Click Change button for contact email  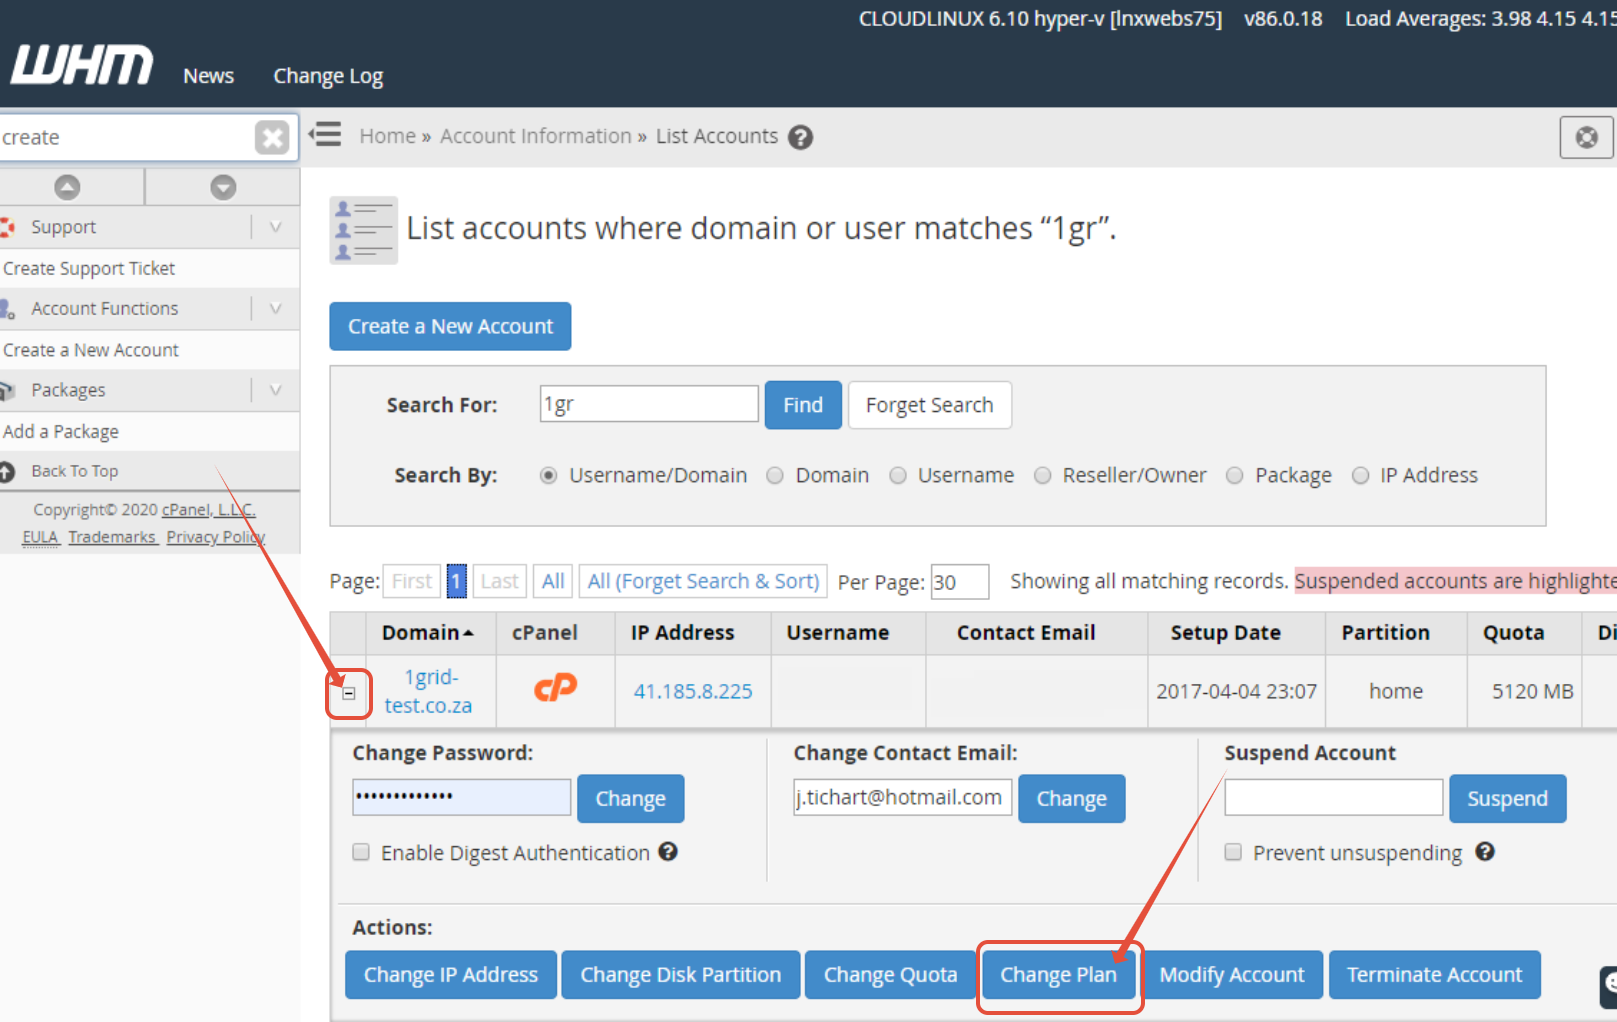pyautogui.click(x=1072, y=799)
